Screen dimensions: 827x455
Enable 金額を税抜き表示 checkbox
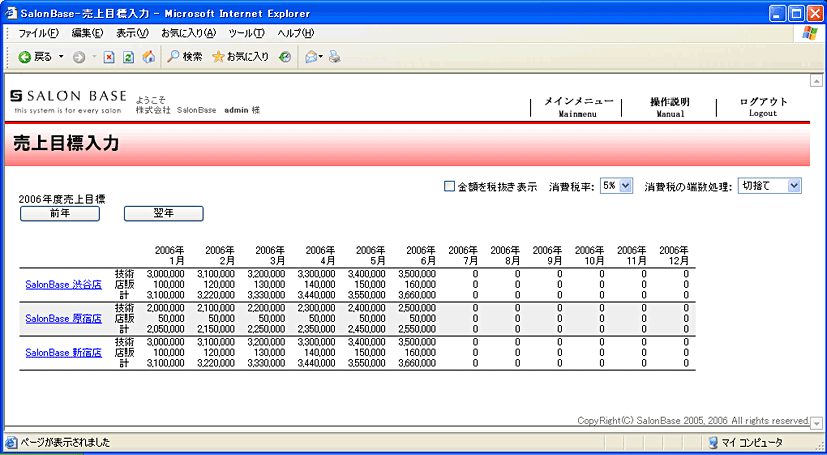tap(449, 186)
